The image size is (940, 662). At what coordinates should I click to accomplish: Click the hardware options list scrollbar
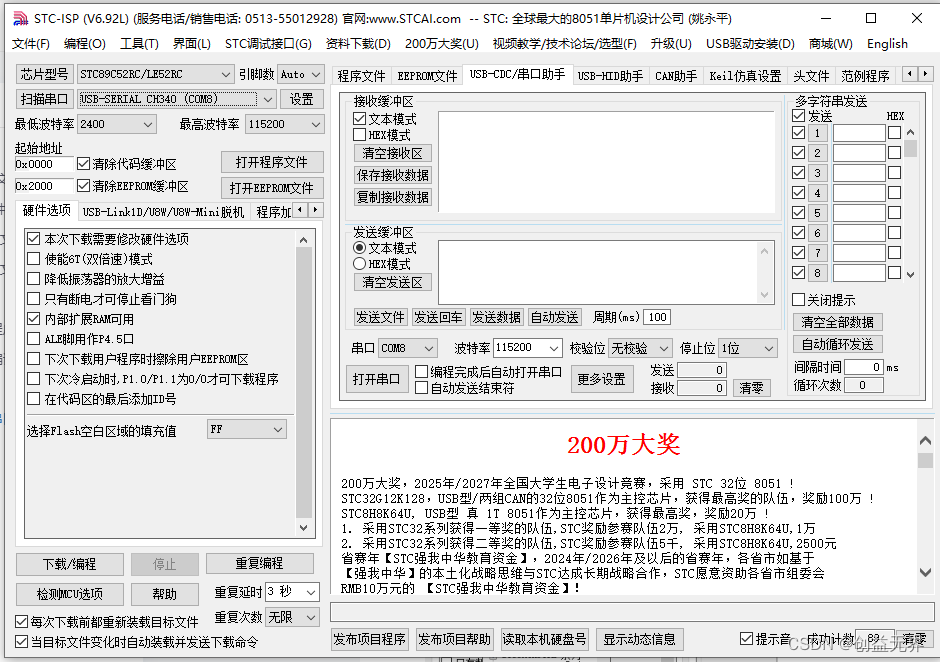(303, 384)
